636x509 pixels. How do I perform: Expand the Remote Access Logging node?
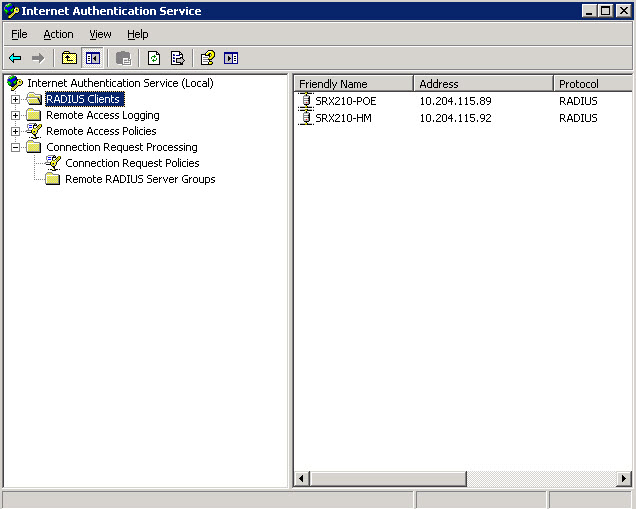(15, 116)
